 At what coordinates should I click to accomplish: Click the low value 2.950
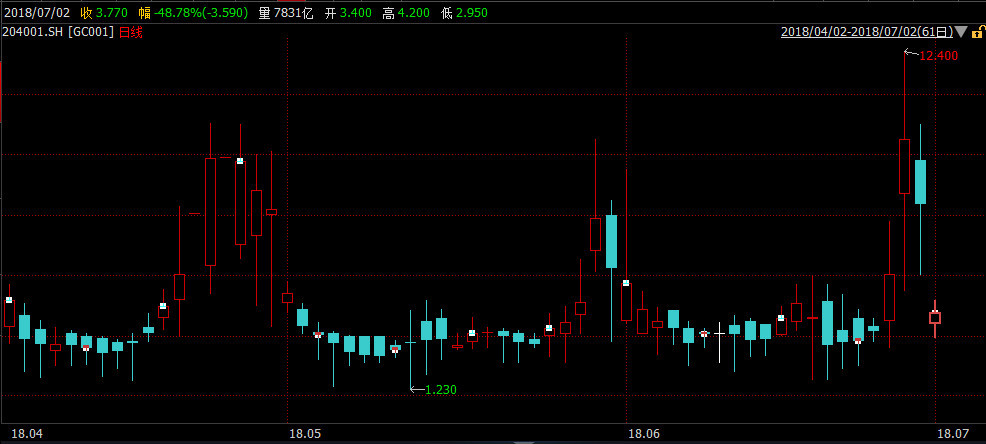(x=472, y=13)
